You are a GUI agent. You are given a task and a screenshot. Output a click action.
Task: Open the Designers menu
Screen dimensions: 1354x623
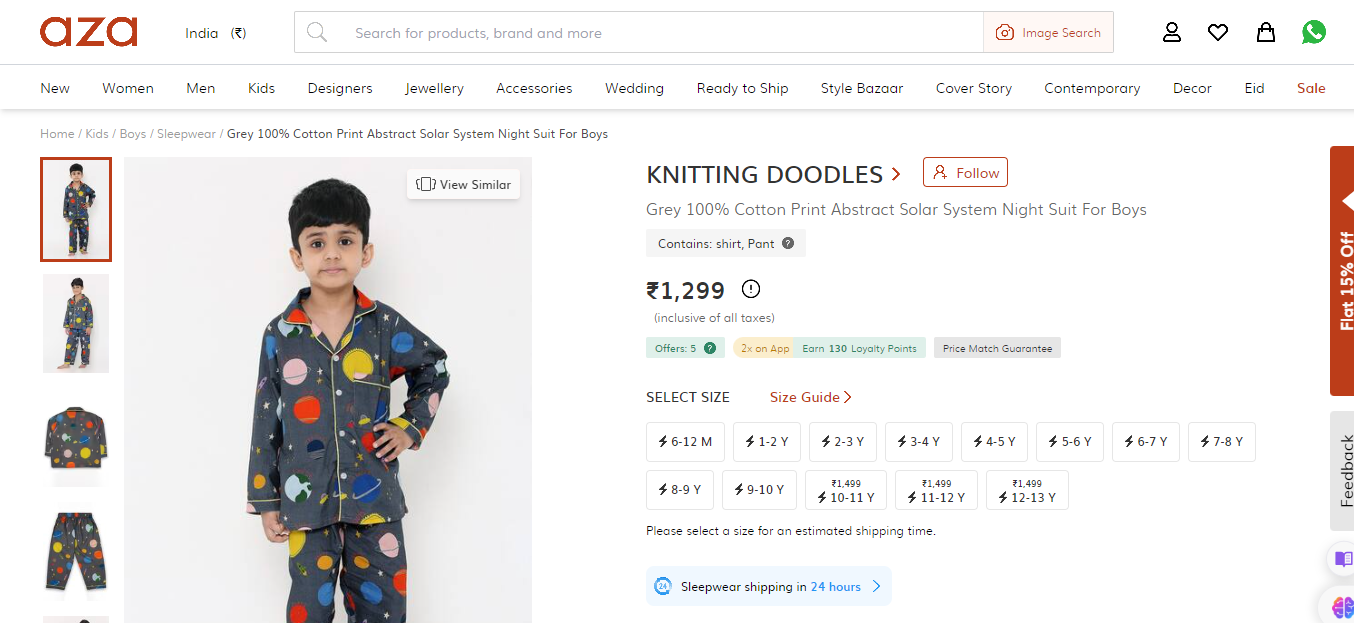click(x=340, y=88)
